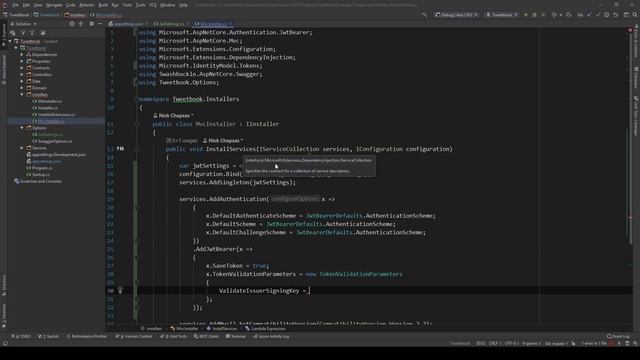Expand the Dependencies folder

pos(22,55)
